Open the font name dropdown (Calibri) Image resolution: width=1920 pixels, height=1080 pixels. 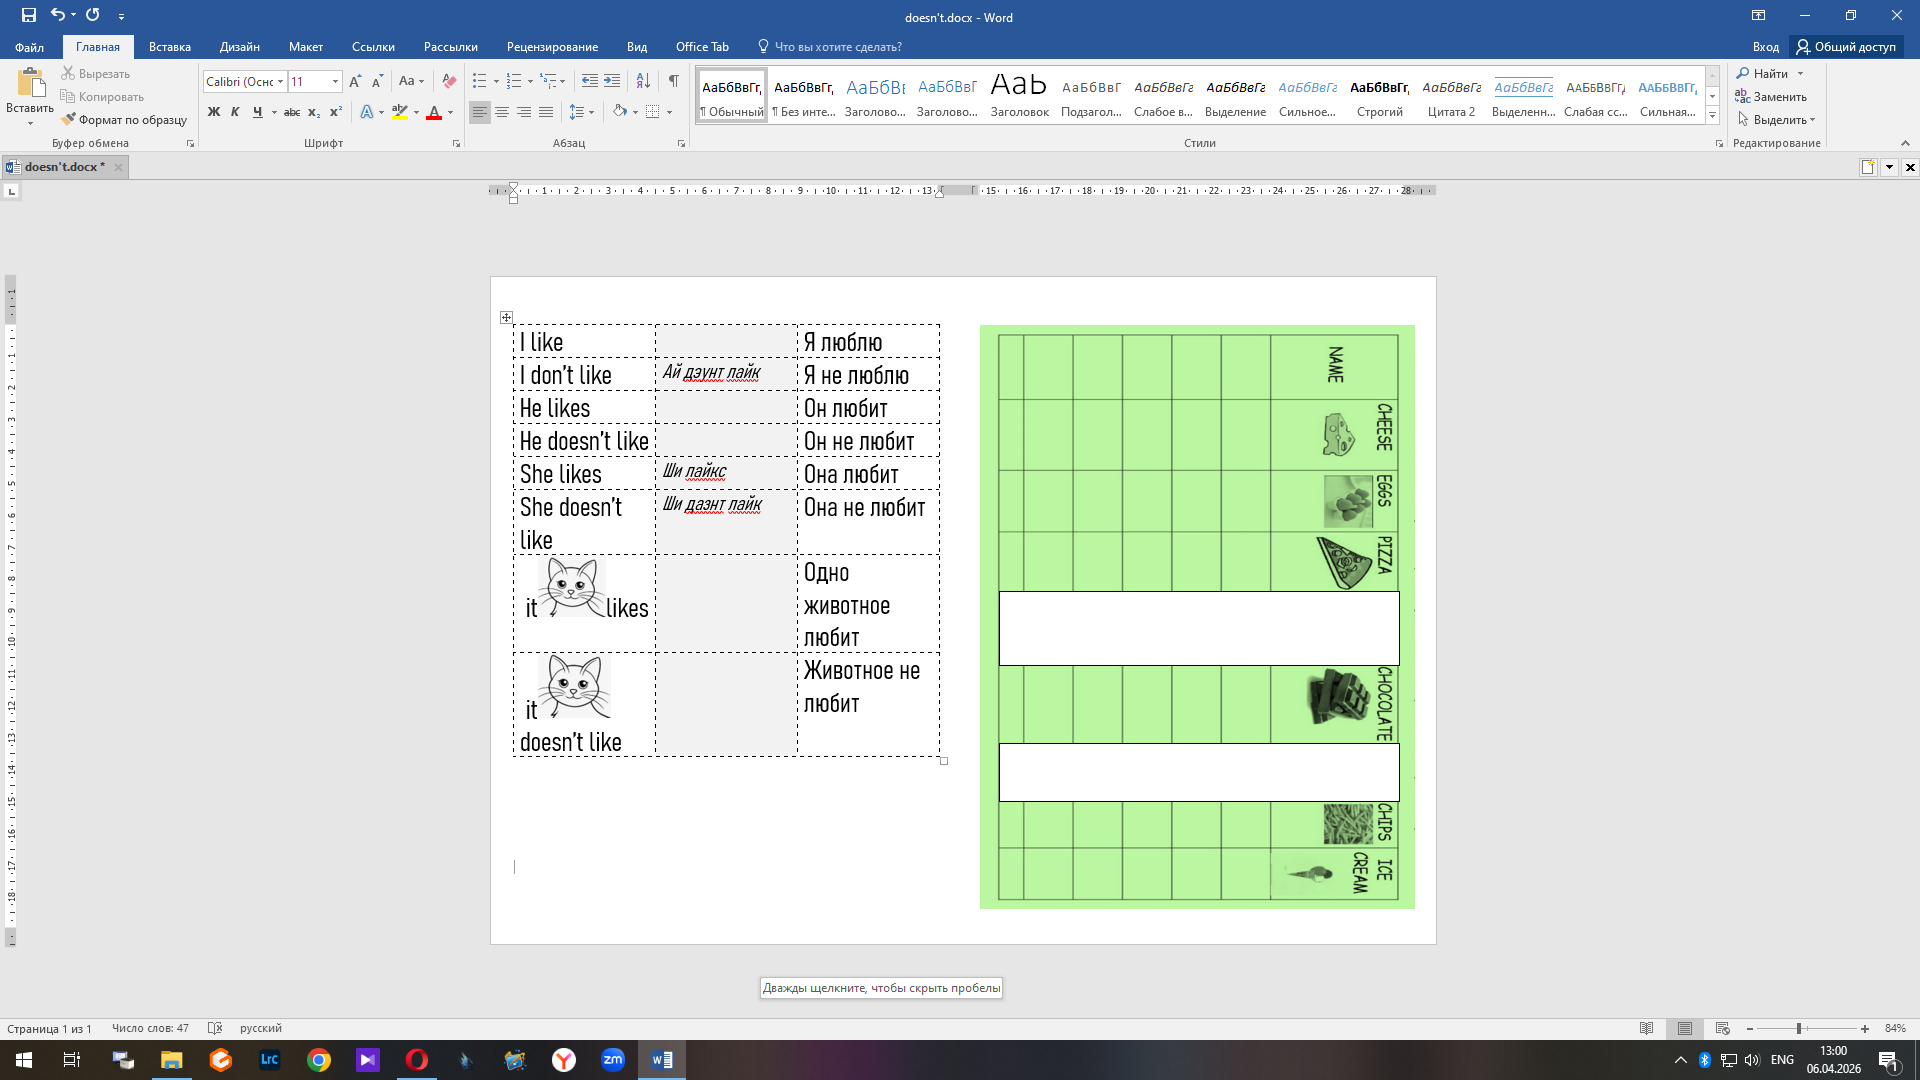281,82
